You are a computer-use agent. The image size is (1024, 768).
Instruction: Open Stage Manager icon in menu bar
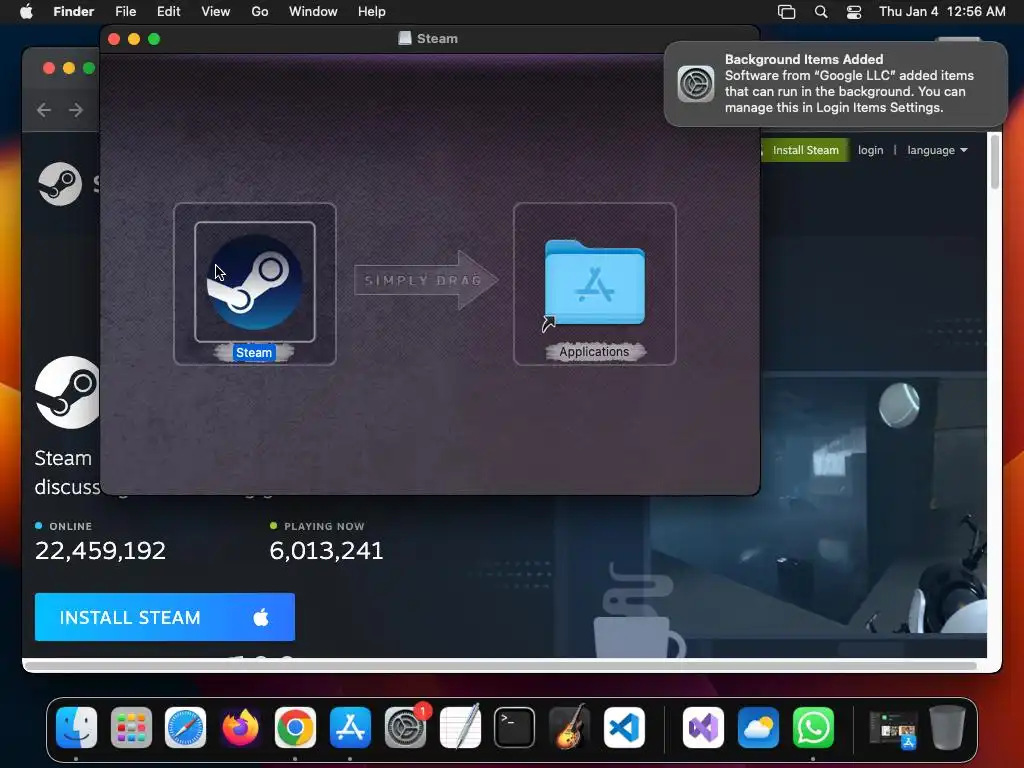point(786,12)
